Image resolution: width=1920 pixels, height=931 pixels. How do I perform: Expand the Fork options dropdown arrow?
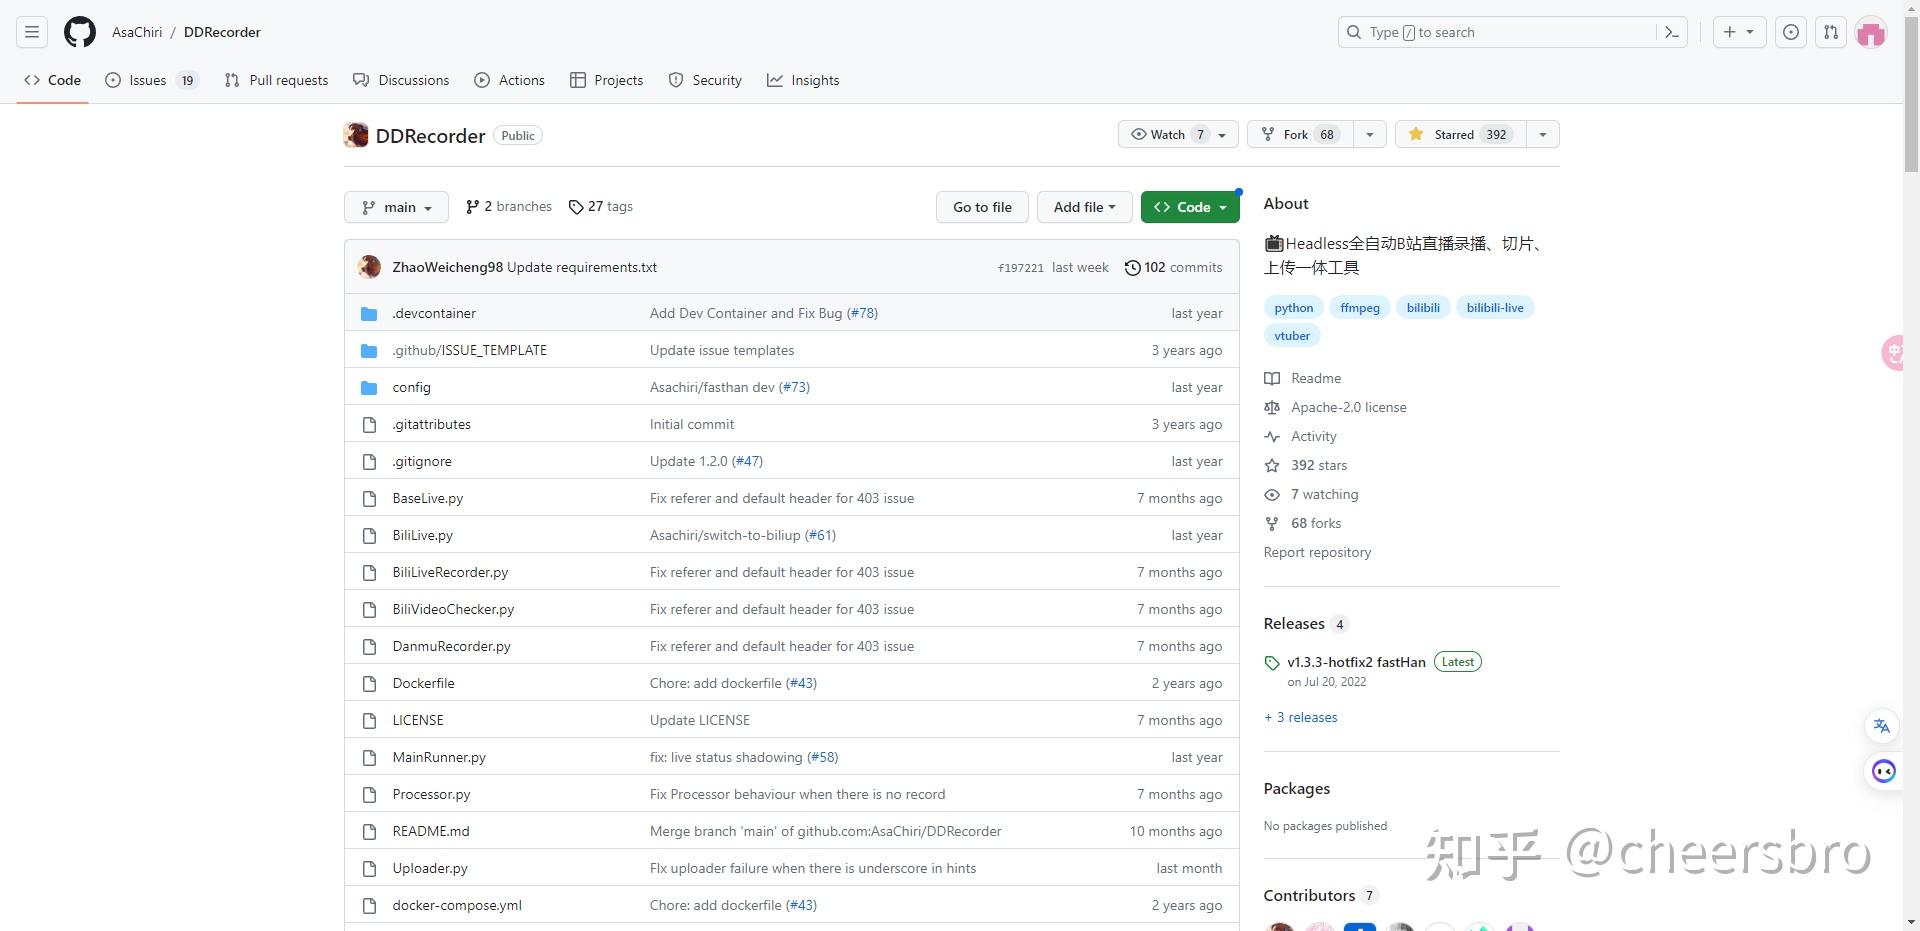coord(1369,134)
